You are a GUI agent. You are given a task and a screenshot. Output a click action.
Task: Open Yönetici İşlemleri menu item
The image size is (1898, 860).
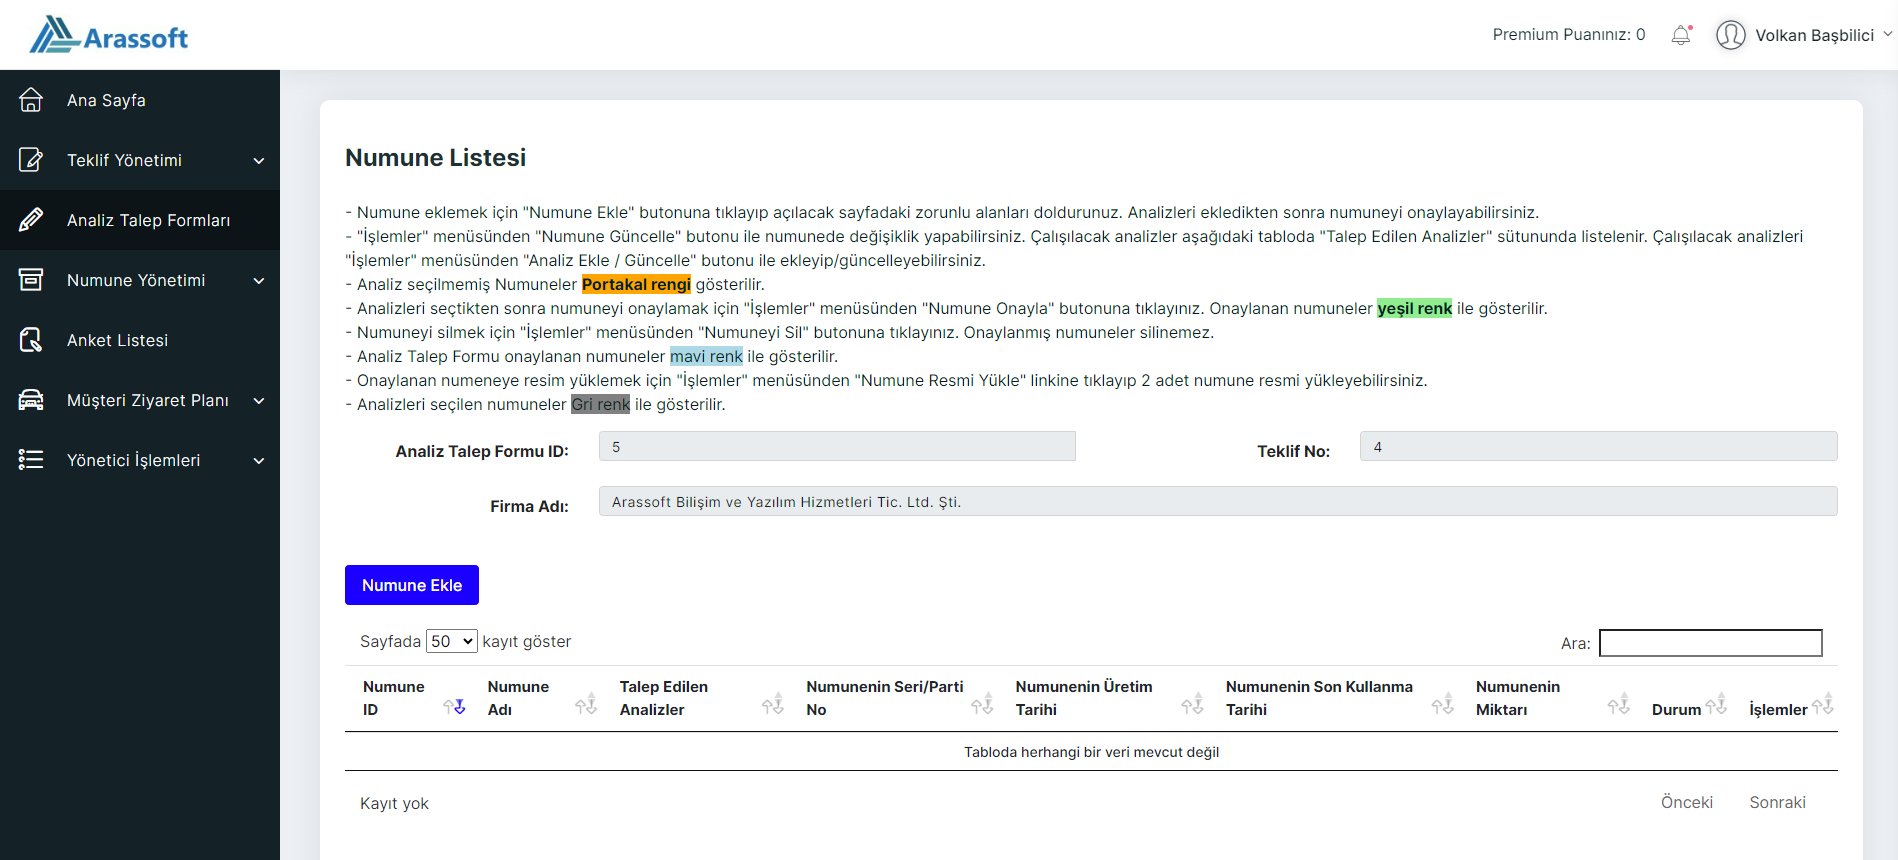140,460
